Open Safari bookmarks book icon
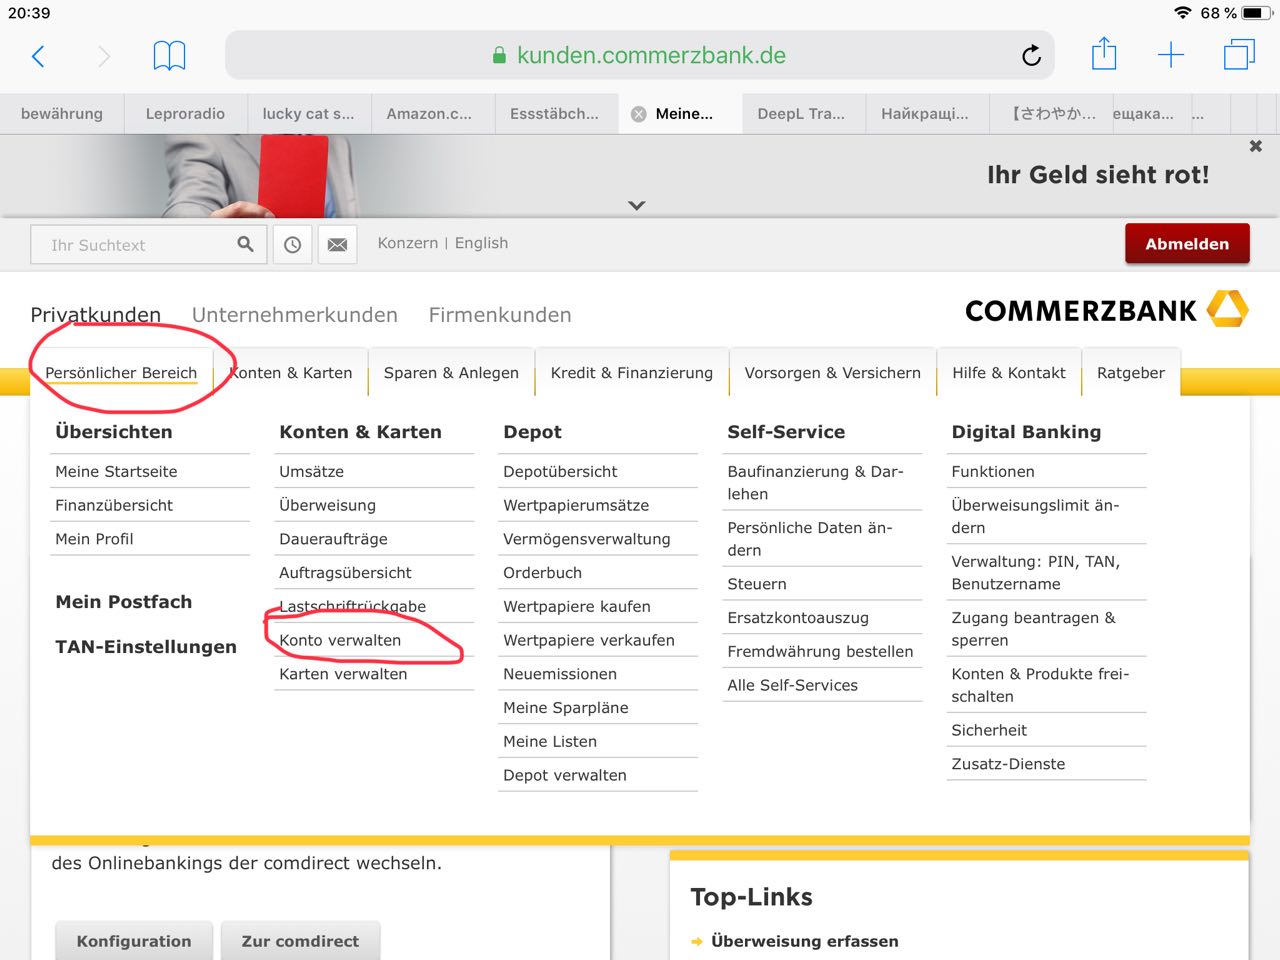1280x960 pixels. point(169,56)
